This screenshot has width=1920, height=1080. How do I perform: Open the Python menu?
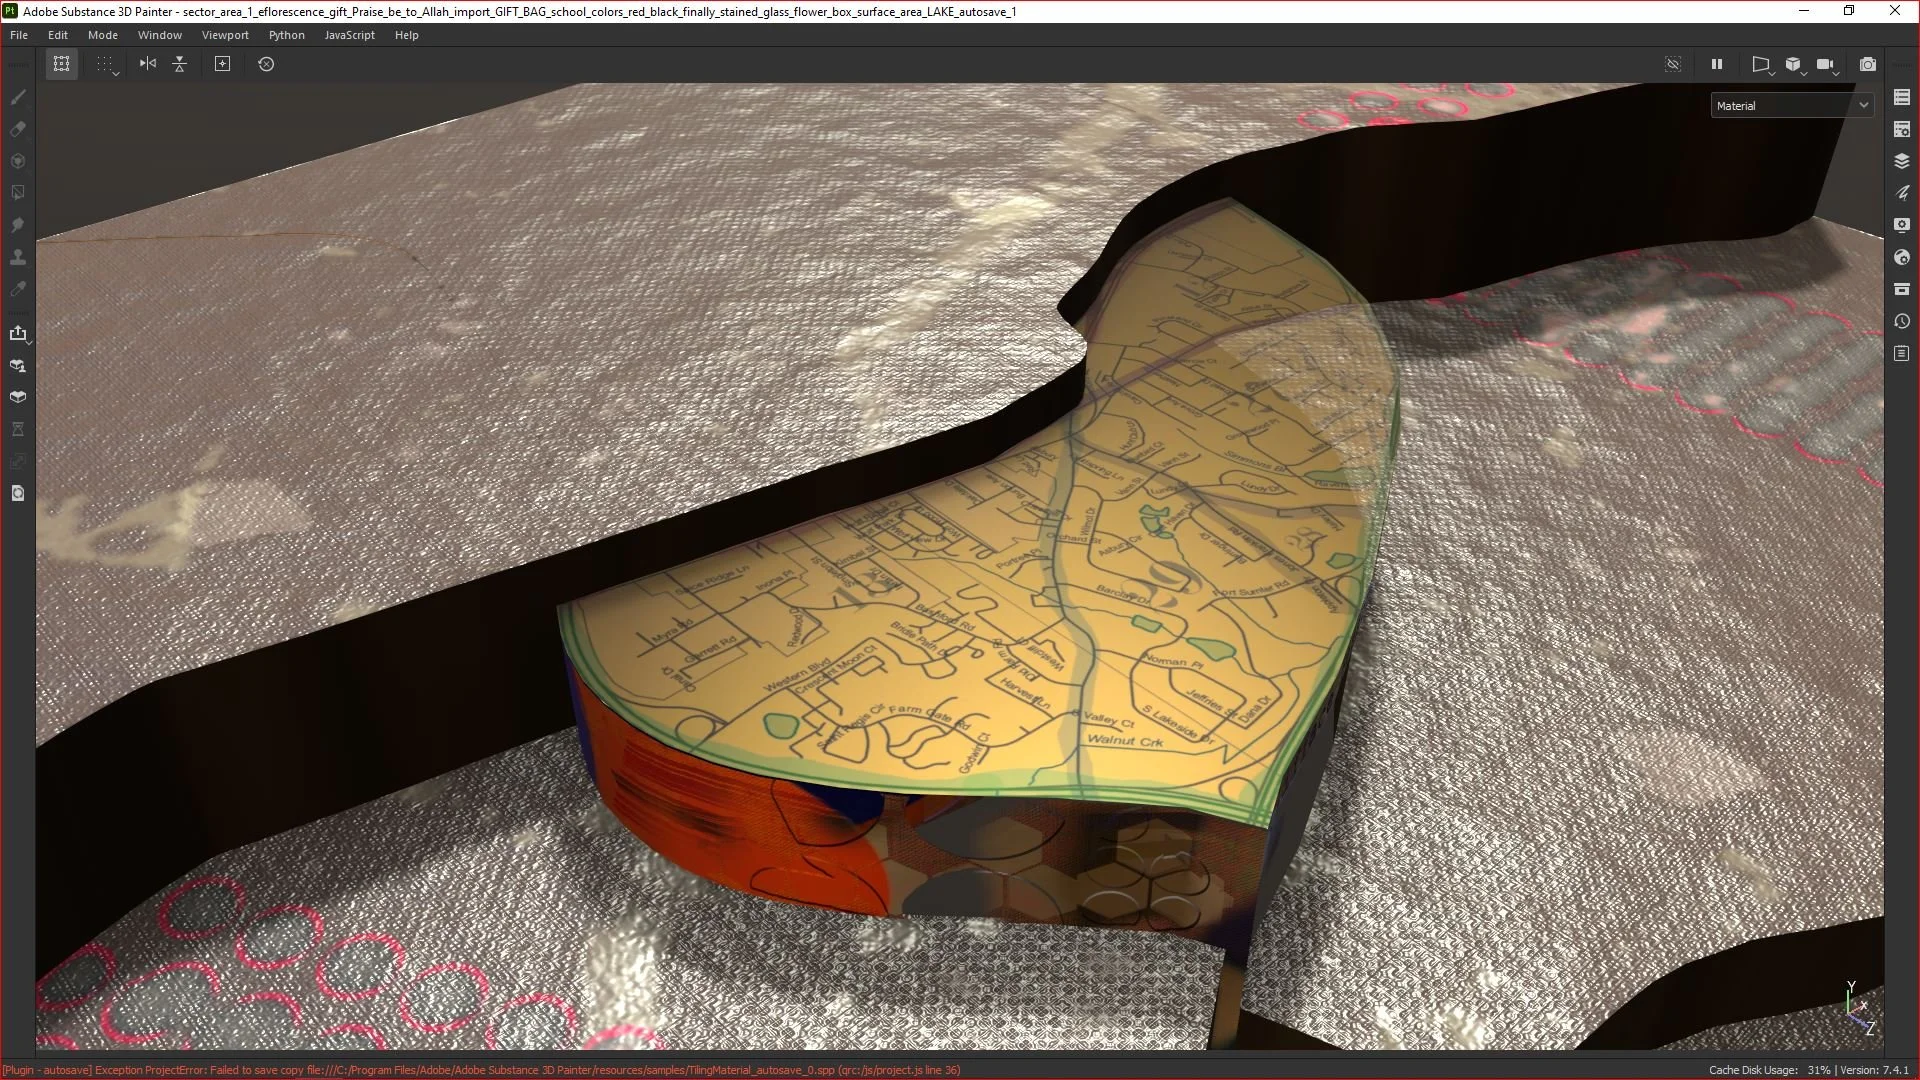tap(286, 35)
